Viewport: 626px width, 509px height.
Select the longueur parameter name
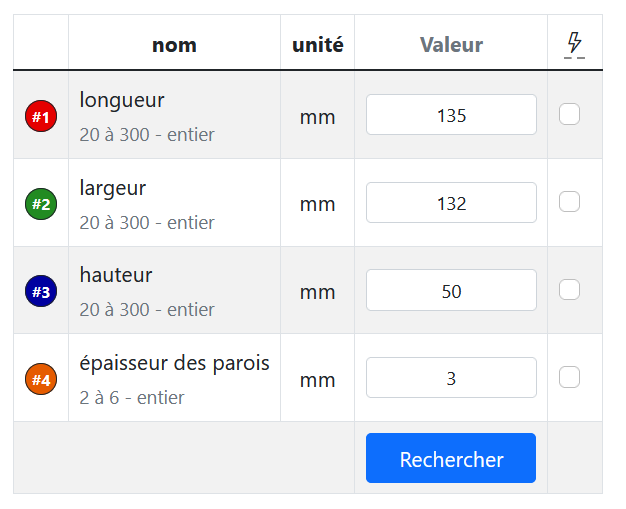point(122,100)
